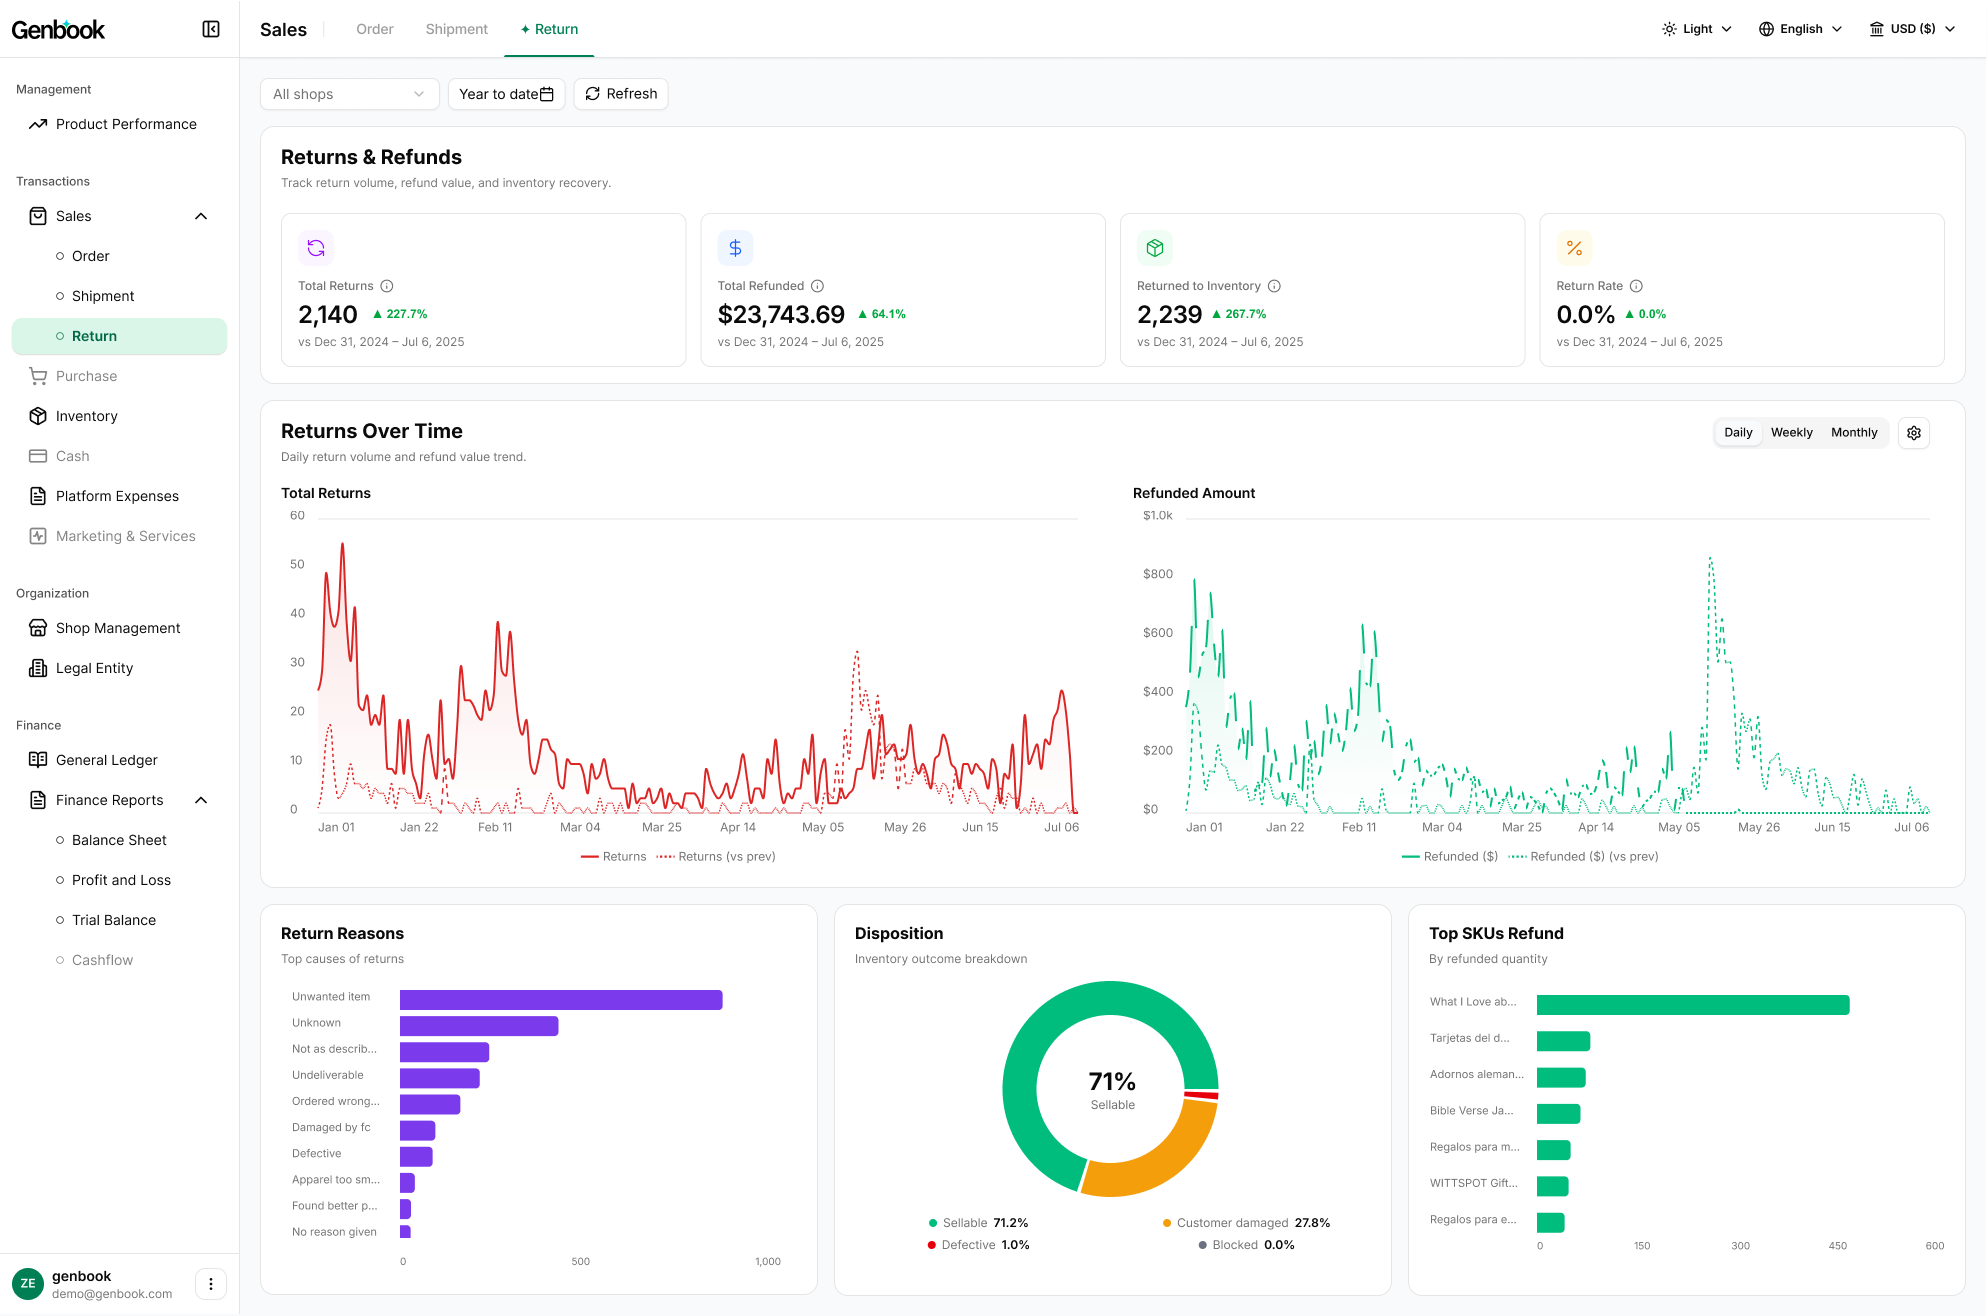
Task: Switch to the Shipment tab
Action: click(457, 29)
